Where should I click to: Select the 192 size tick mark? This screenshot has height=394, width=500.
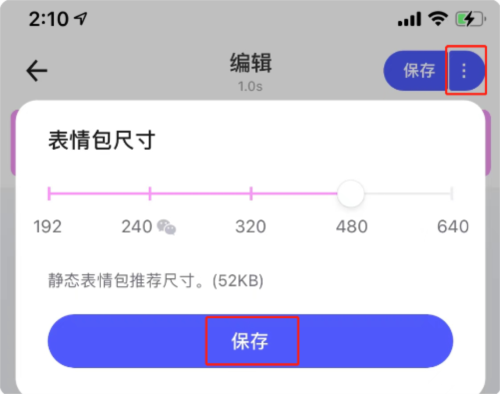(x=49, y=193)
